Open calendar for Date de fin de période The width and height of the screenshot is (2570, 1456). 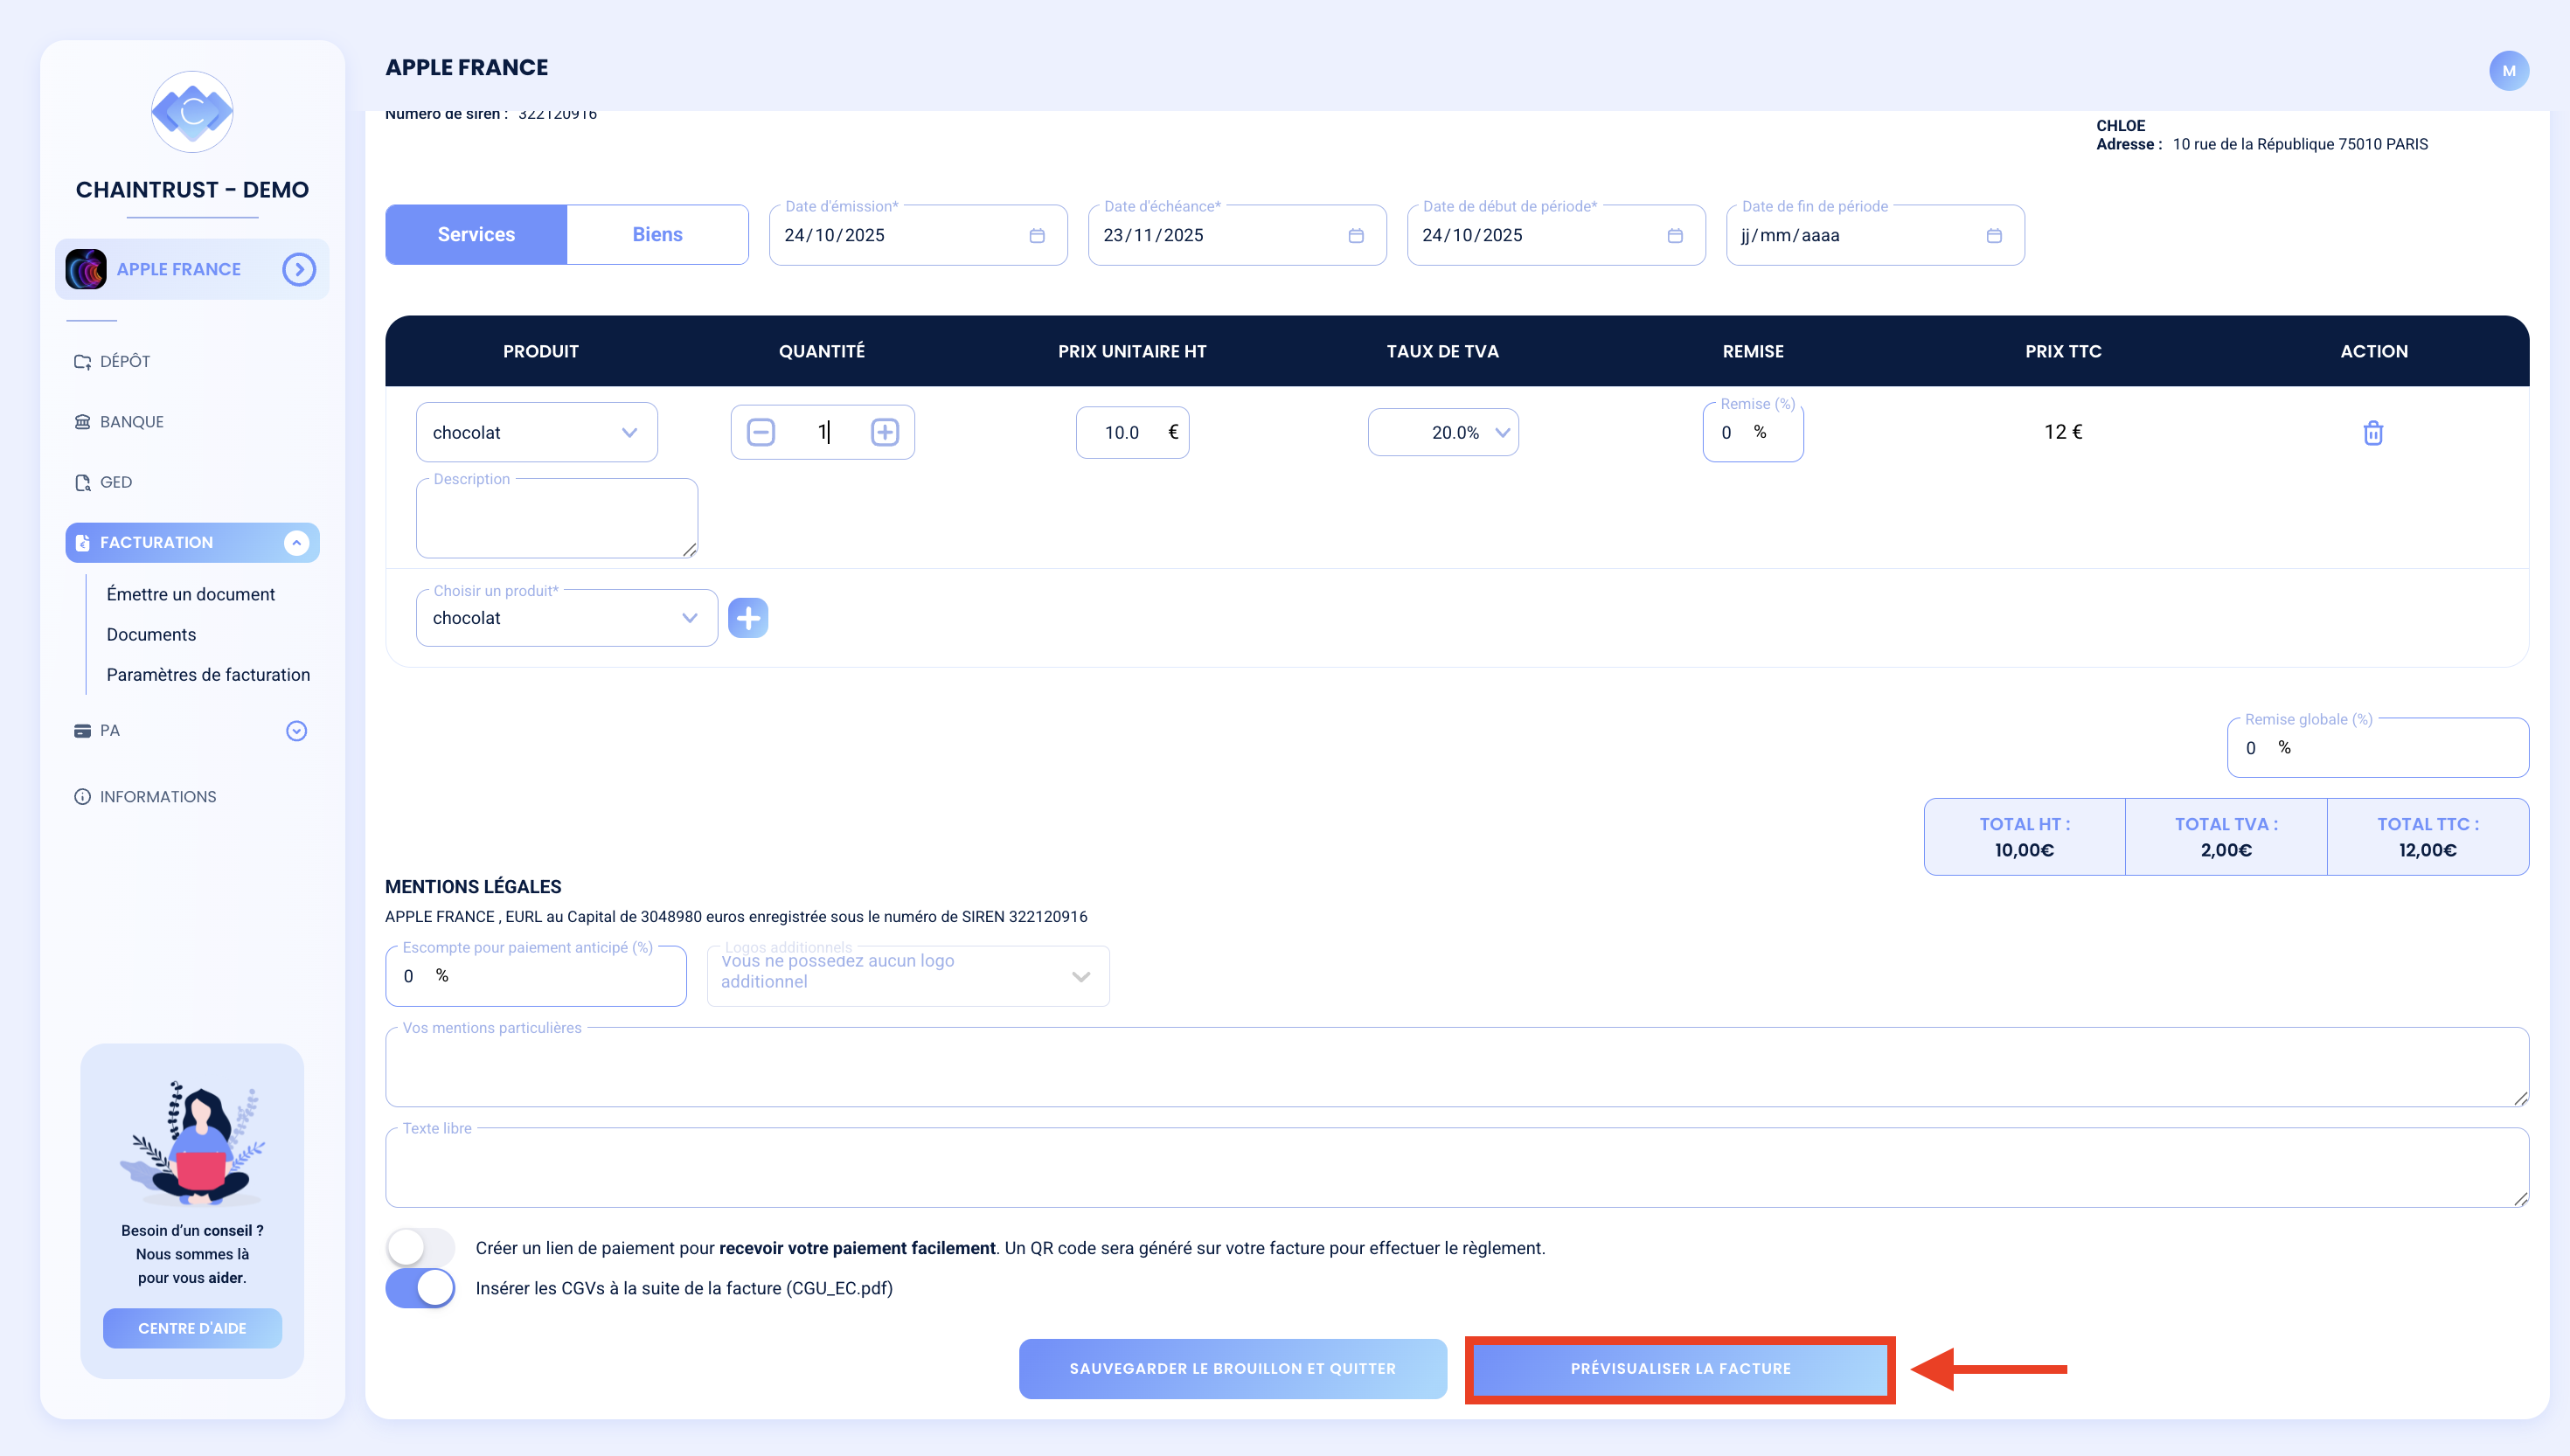pos(1994,235)
